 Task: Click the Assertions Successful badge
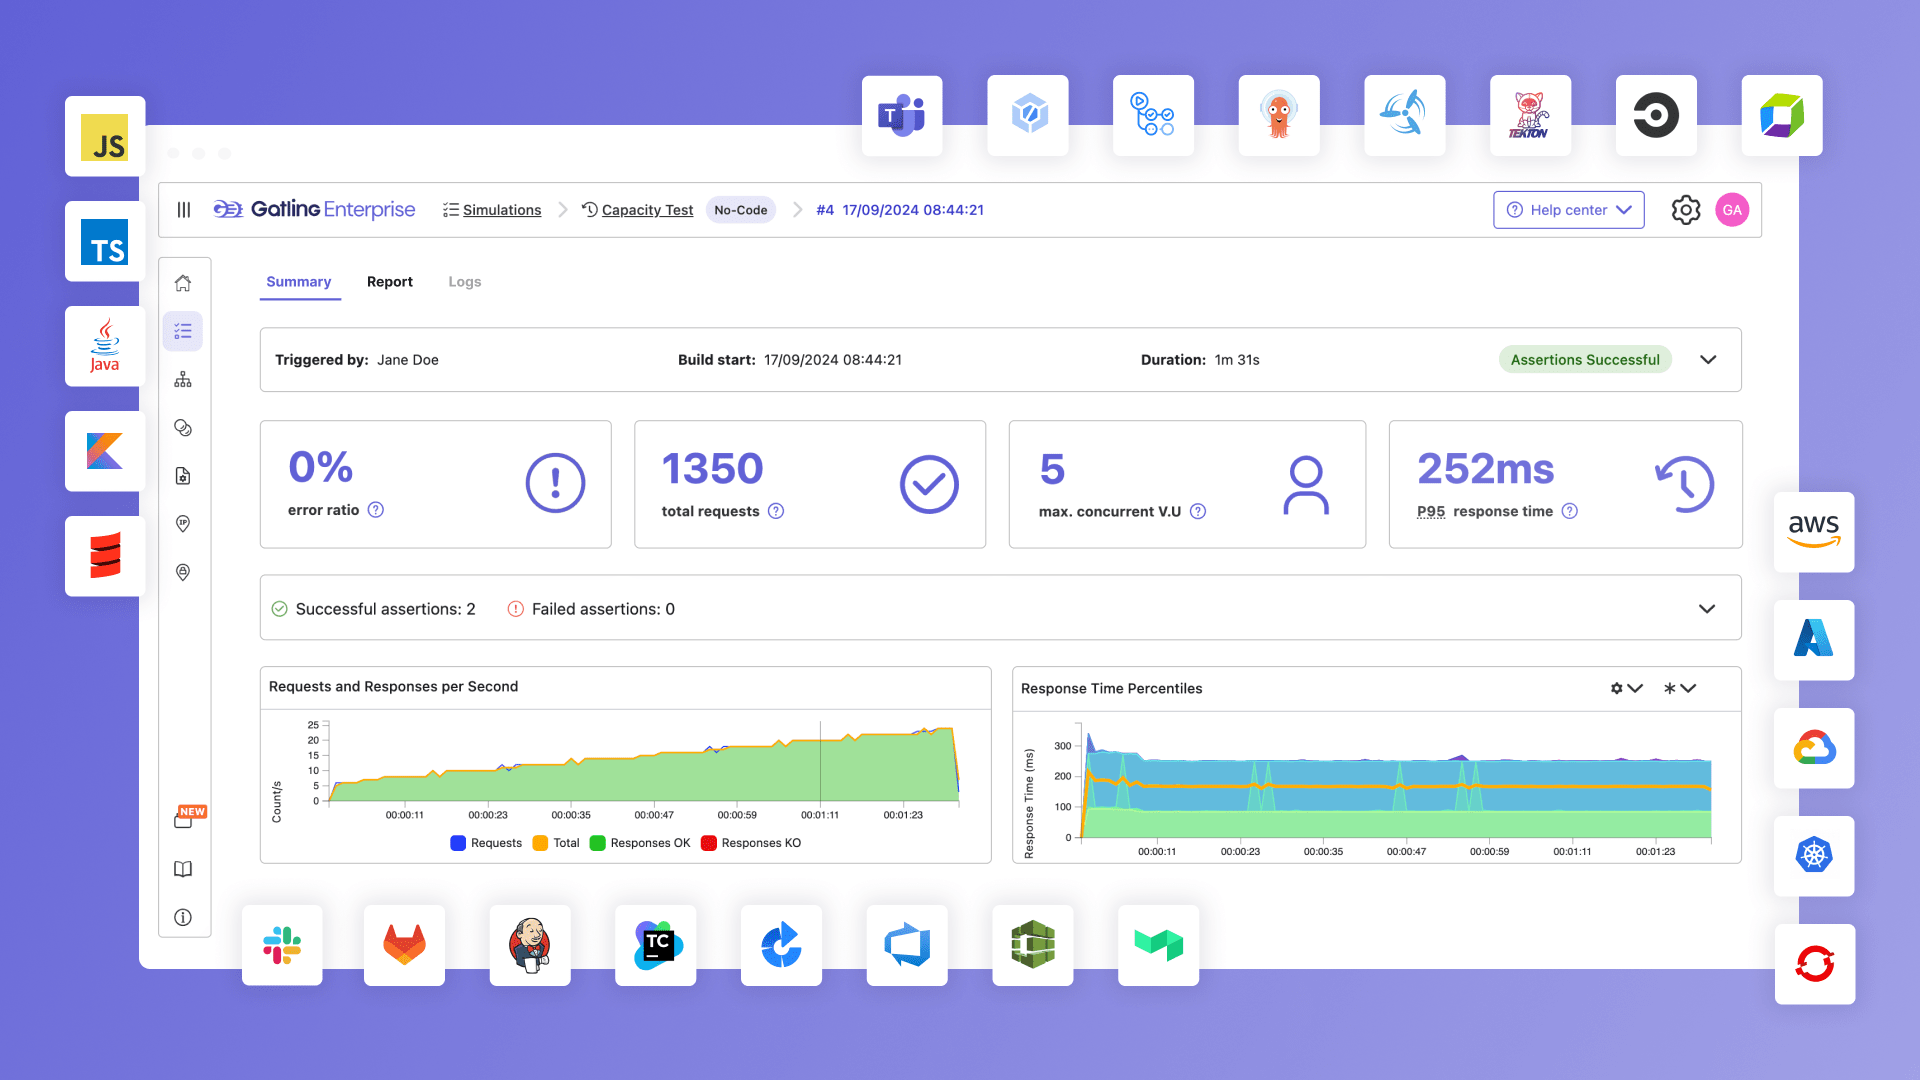[1585, 360]
